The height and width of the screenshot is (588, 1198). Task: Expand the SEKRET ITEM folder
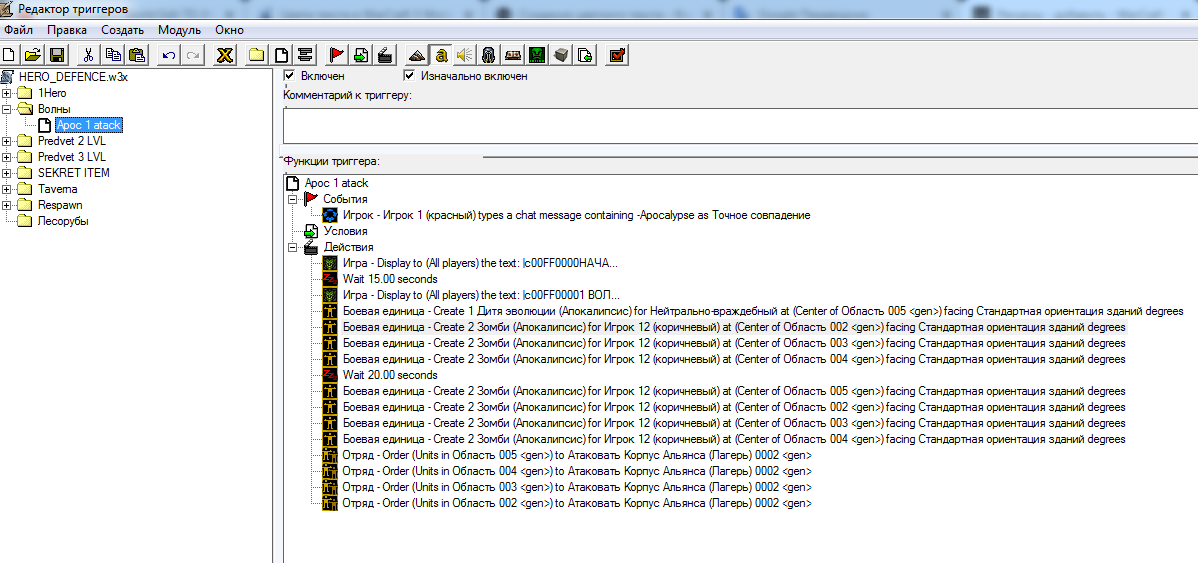7,173
